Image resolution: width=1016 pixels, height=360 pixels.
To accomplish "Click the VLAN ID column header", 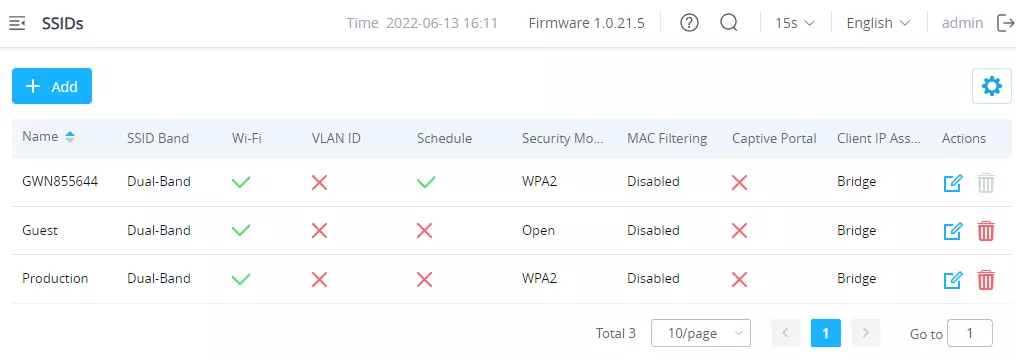I will tap(336, 138).
